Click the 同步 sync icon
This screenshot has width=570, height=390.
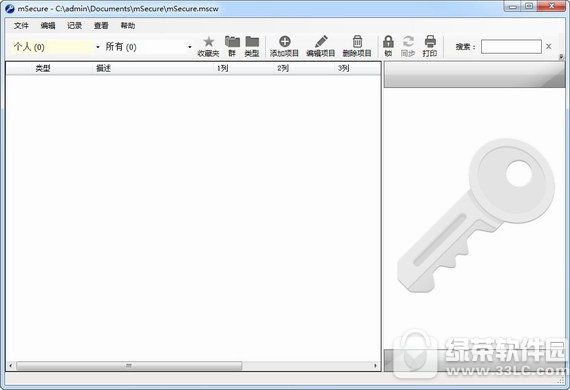point(408,46)
